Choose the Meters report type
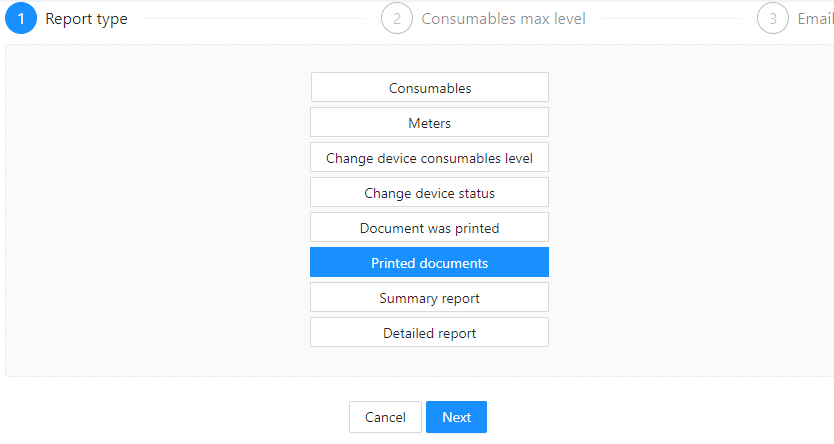The height and width of the screenshot is (444, 834). coord(430,122)
